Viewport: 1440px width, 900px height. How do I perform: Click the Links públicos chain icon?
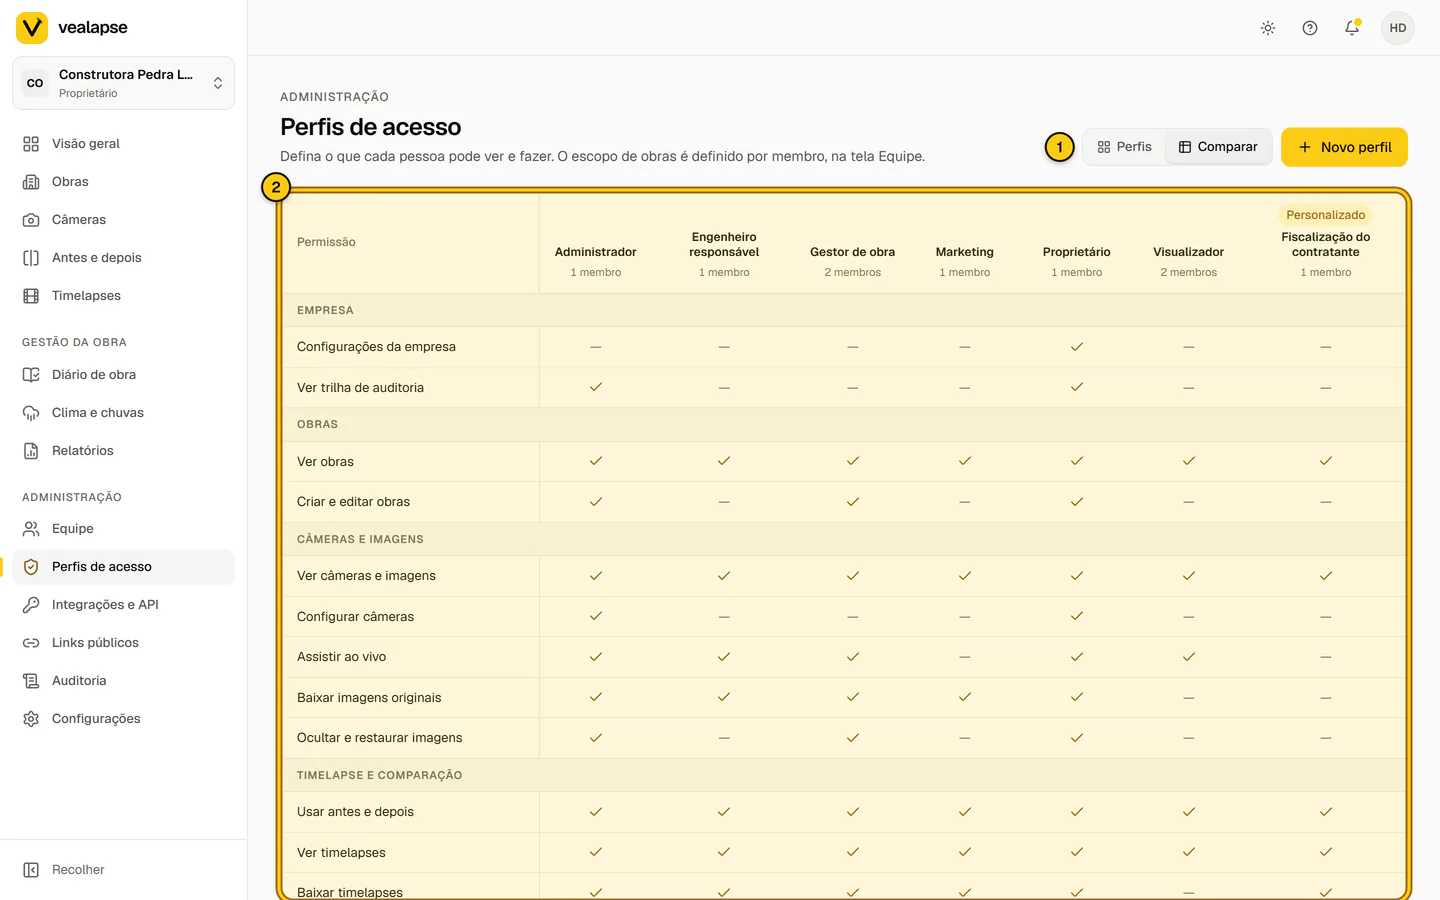pyautogui.click(x=31, y=643)
